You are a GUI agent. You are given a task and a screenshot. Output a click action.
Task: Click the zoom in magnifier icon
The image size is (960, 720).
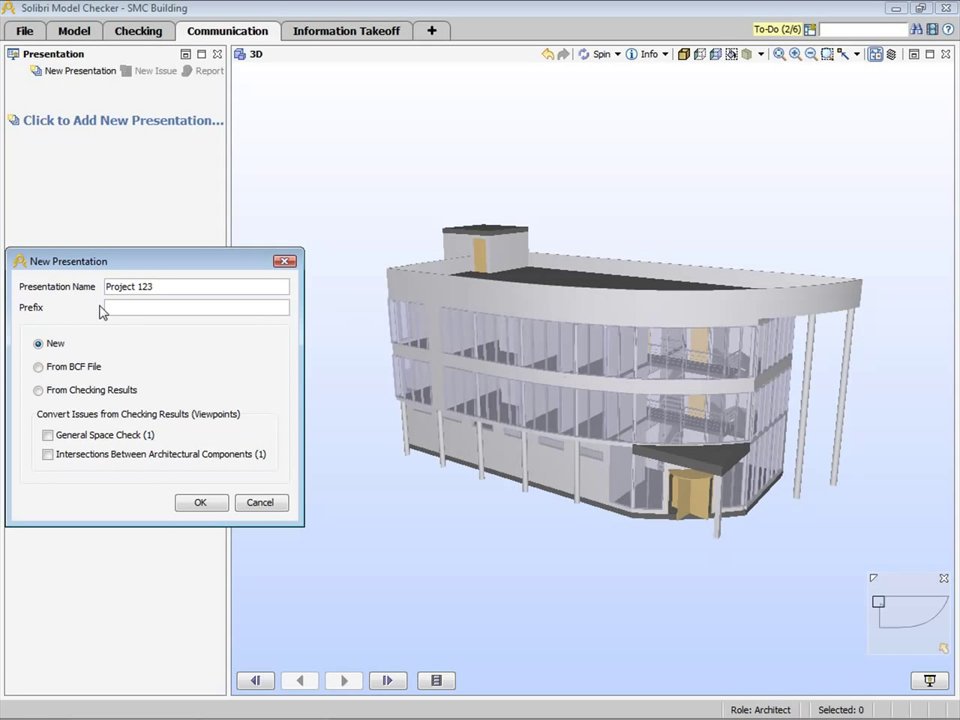795,54
